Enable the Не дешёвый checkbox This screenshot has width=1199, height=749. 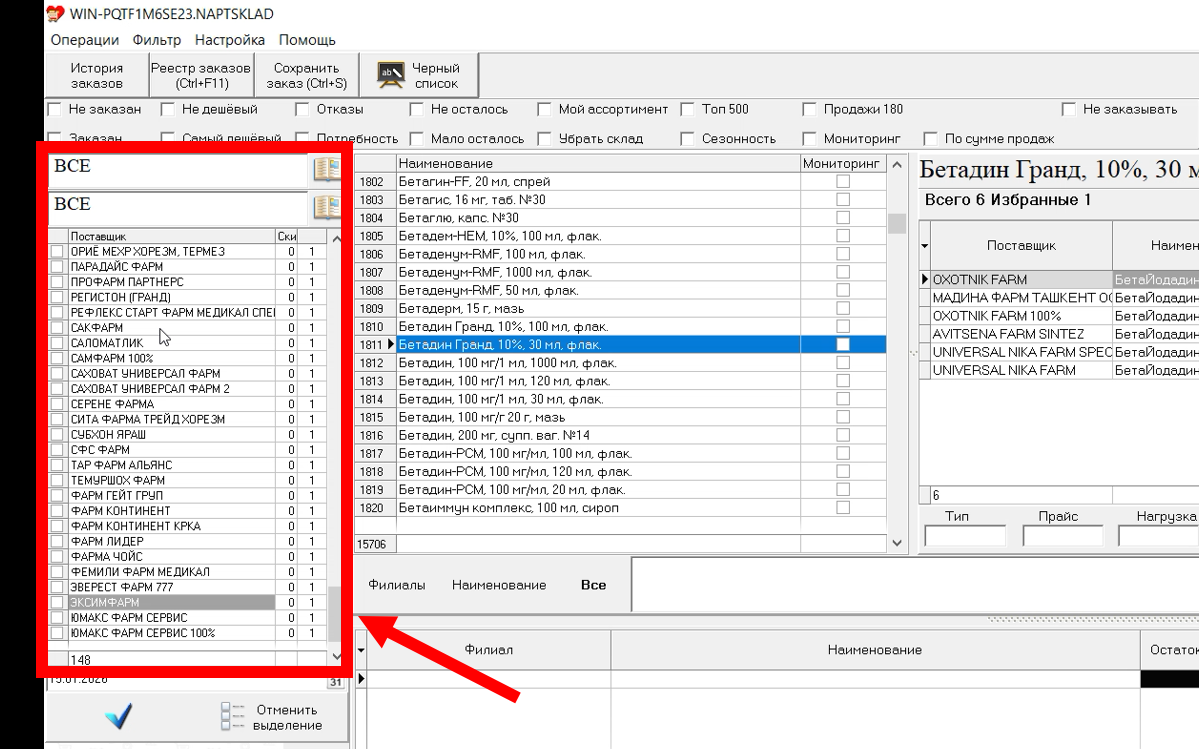pos(167,109)
